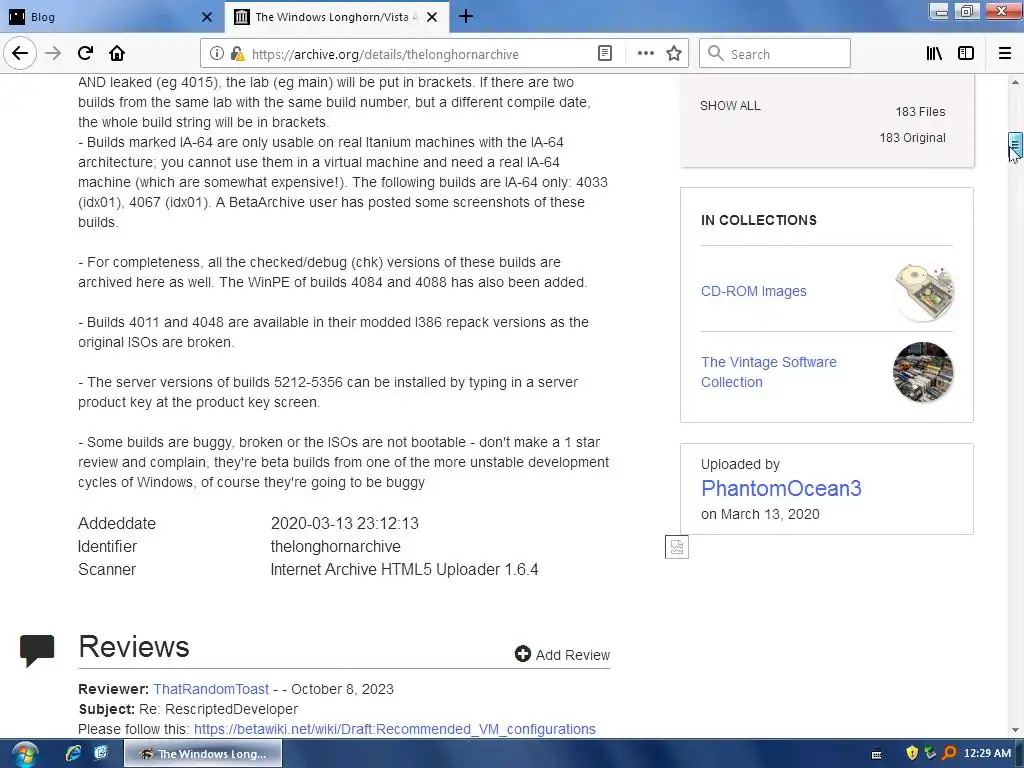Click the Add Review button

point(562,654)
